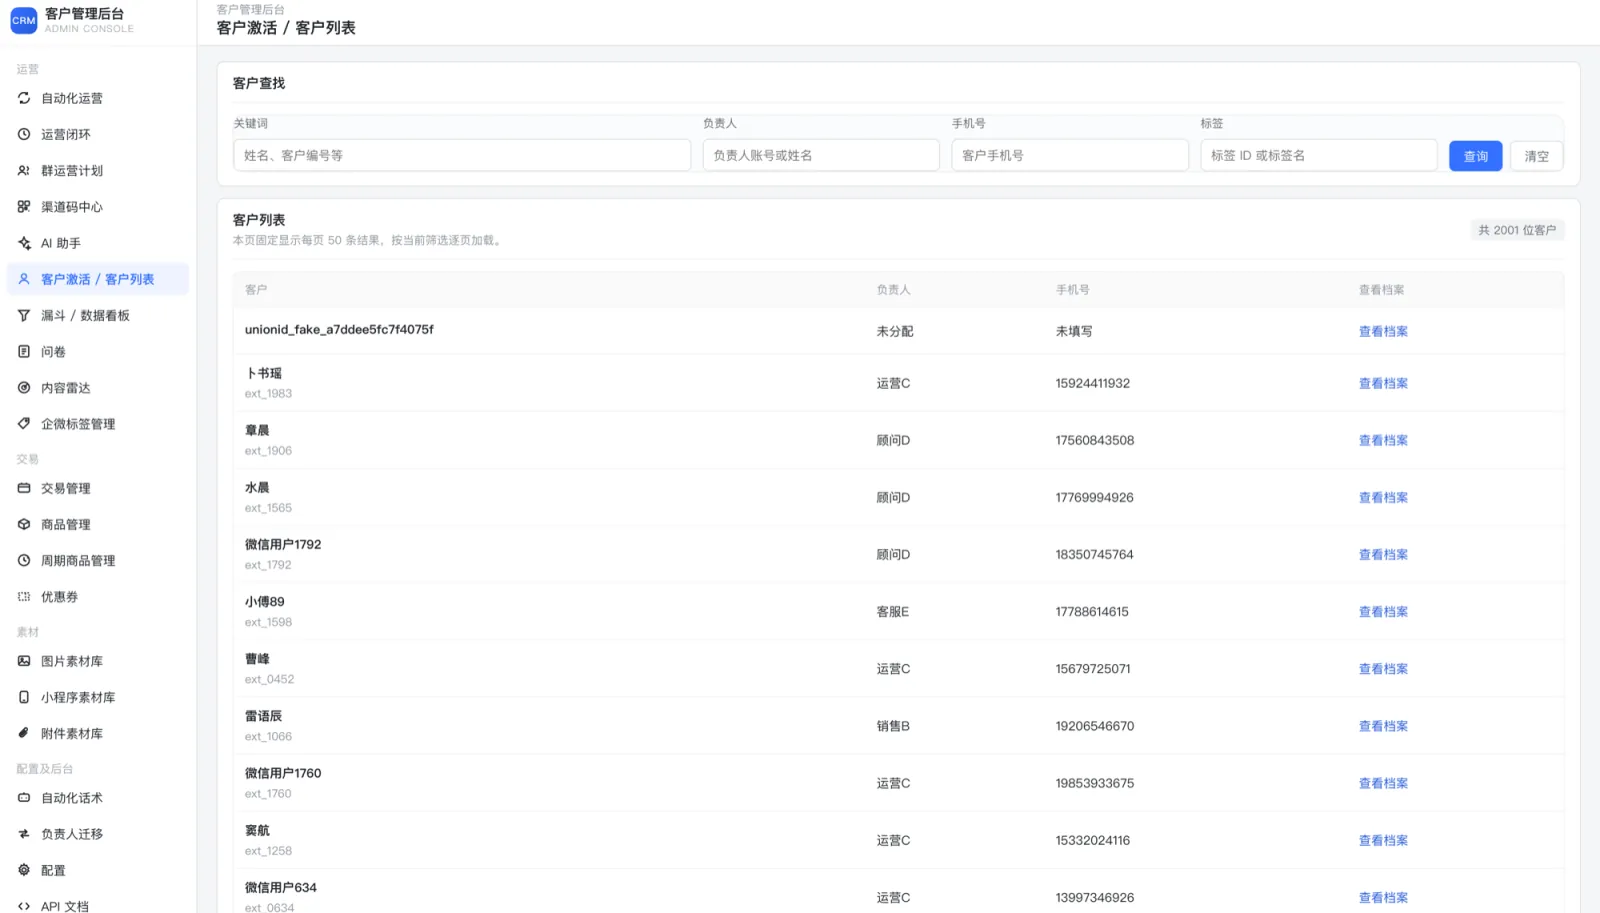1600x913 pixels.
Task: Open 查看档案 for unionid_fake_a7ddee5fc7f4075f
Action: pyautogui.click(x=1383, y=331)
